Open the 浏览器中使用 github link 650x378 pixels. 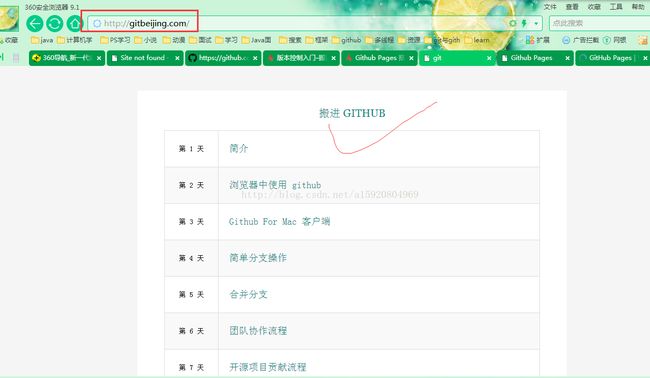click(275, 185)
